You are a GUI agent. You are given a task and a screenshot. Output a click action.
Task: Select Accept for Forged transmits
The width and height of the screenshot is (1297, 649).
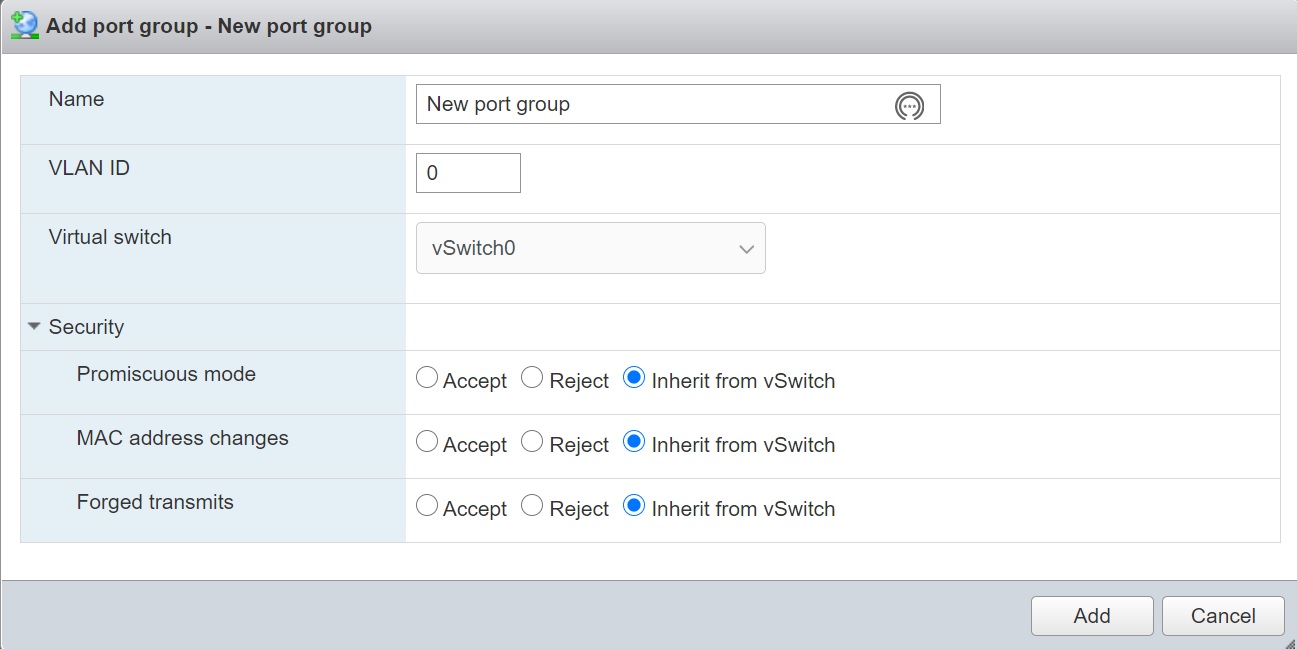(427, 506)
